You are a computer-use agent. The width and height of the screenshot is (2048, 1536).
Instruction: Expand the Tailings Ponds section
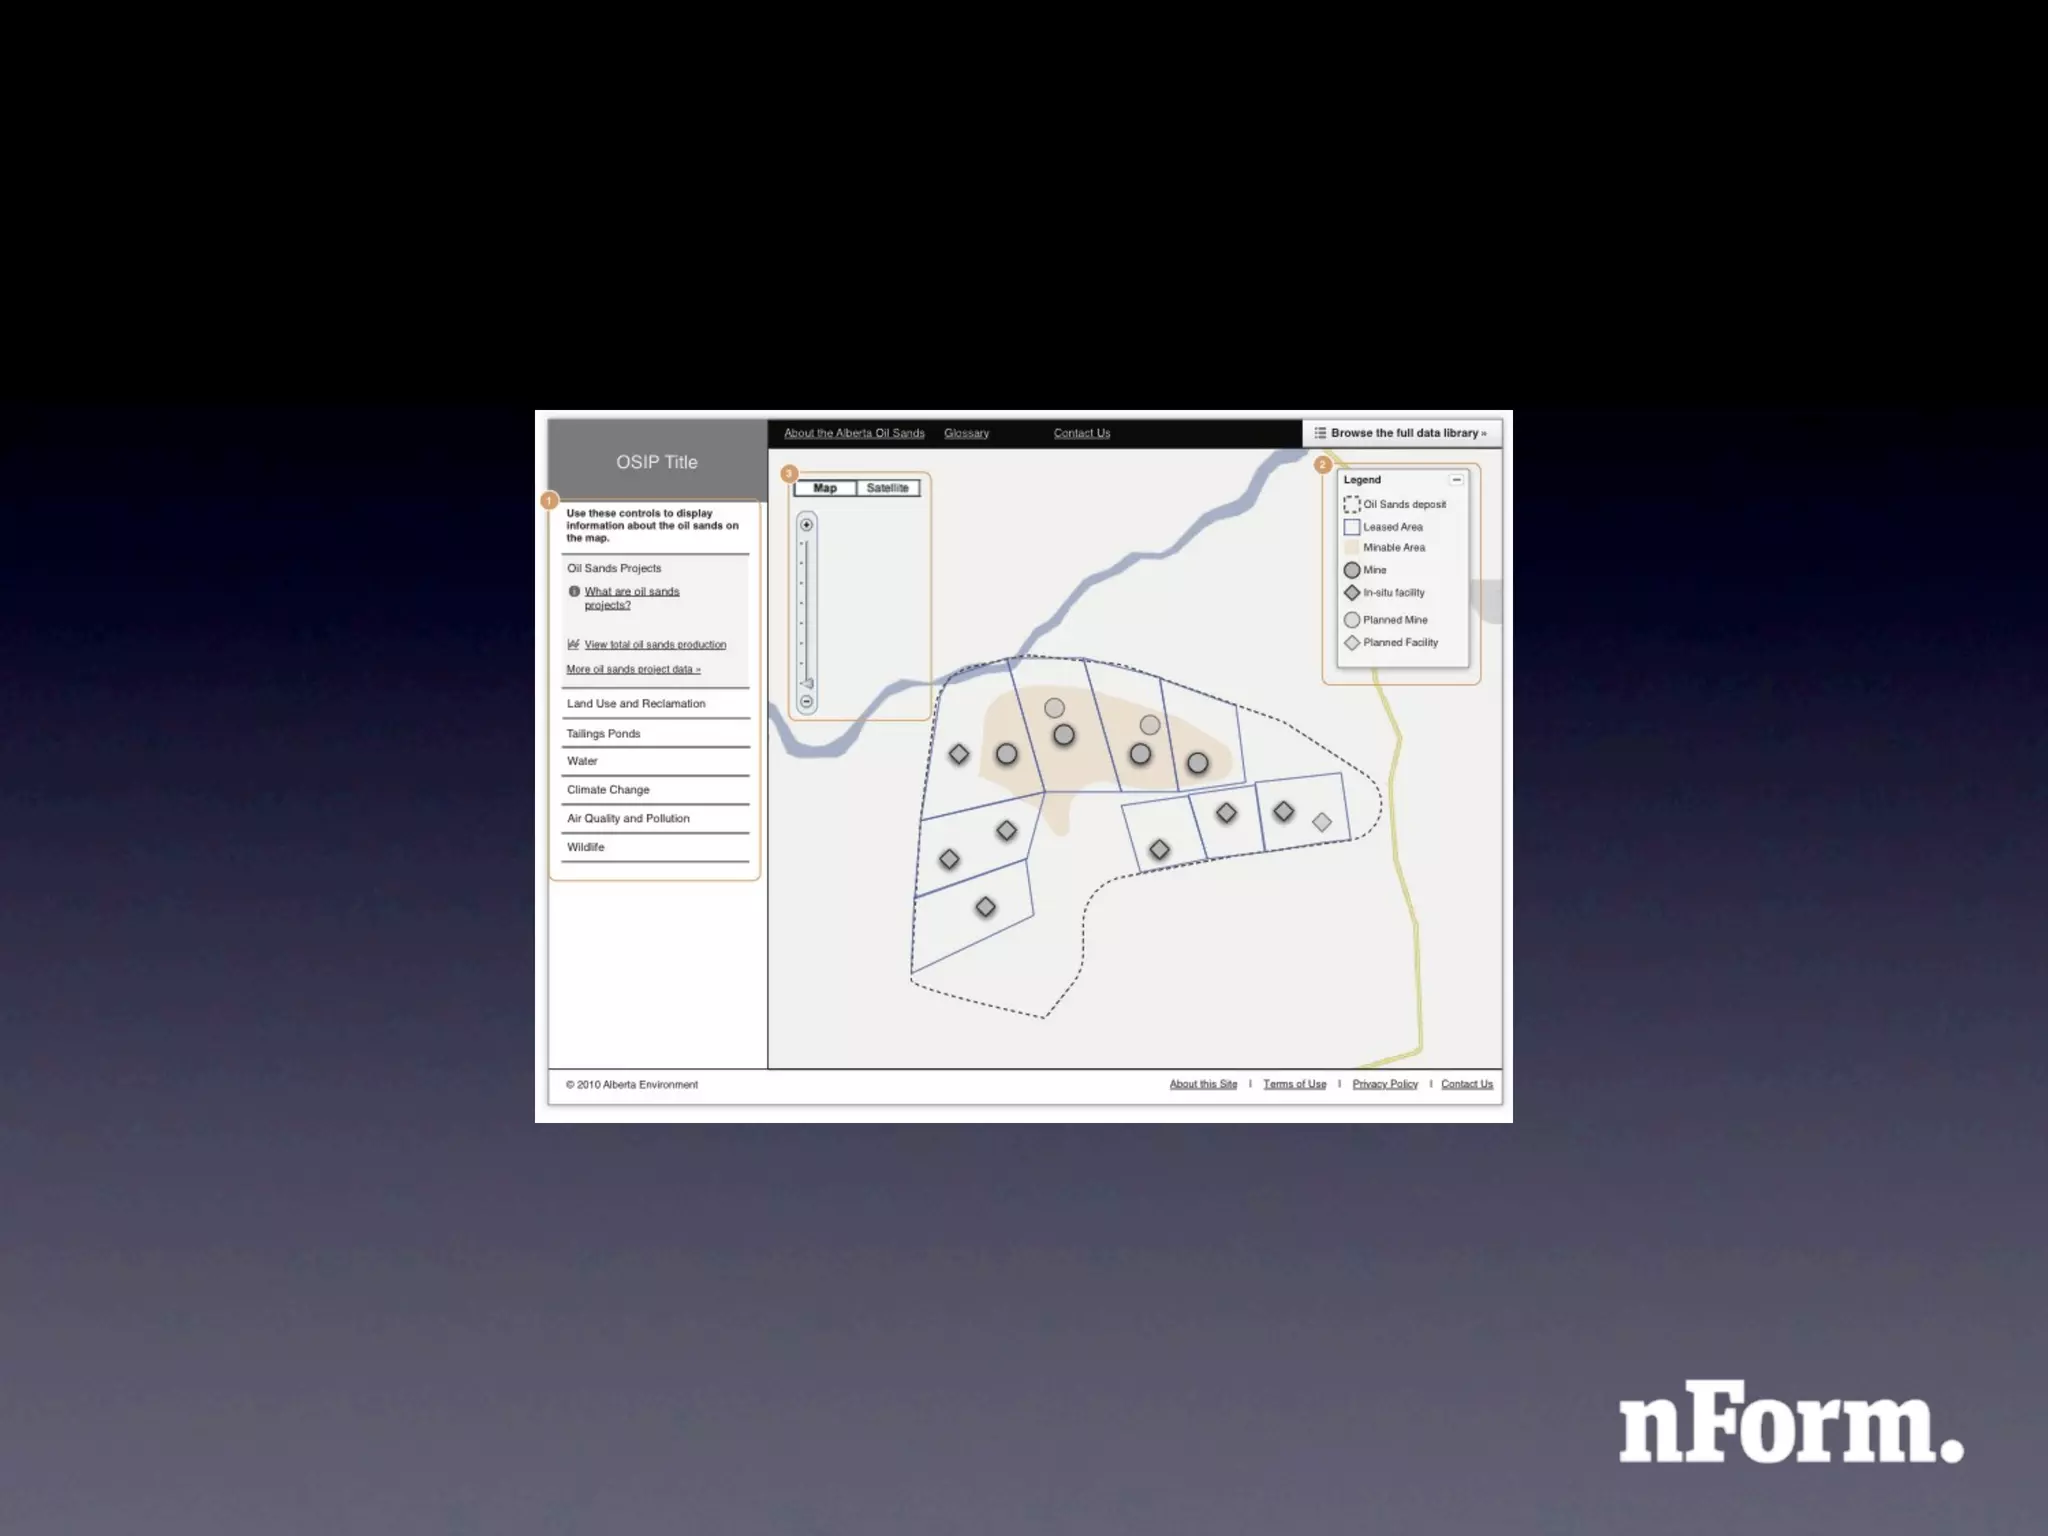click(603, 734)
